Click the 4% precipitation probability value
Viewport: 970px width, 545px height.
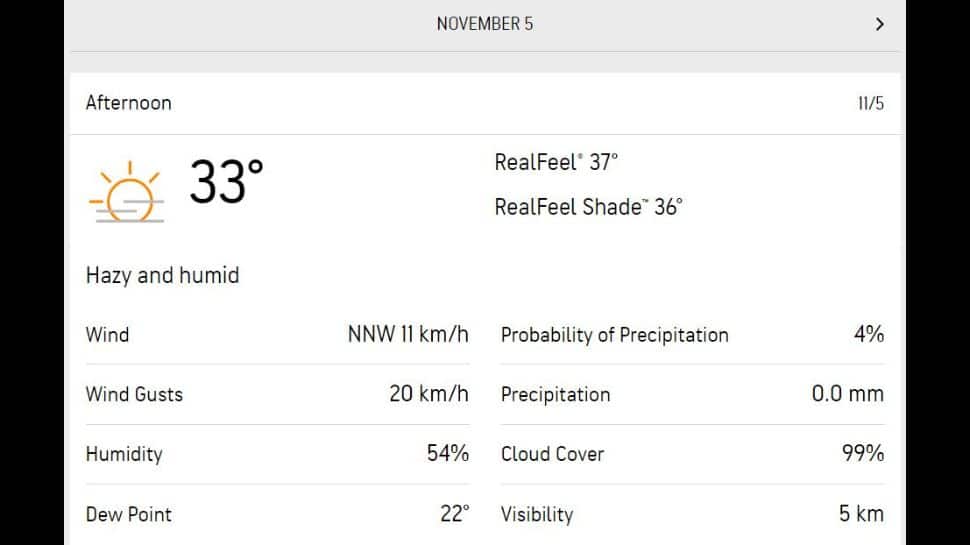tap(869, 334)
